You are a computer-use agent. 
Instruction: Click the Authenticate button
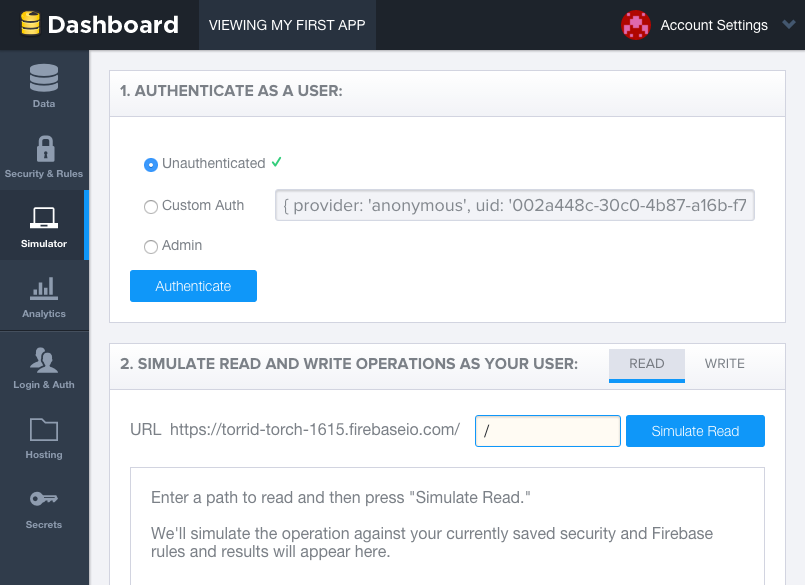tap(193, 286)
